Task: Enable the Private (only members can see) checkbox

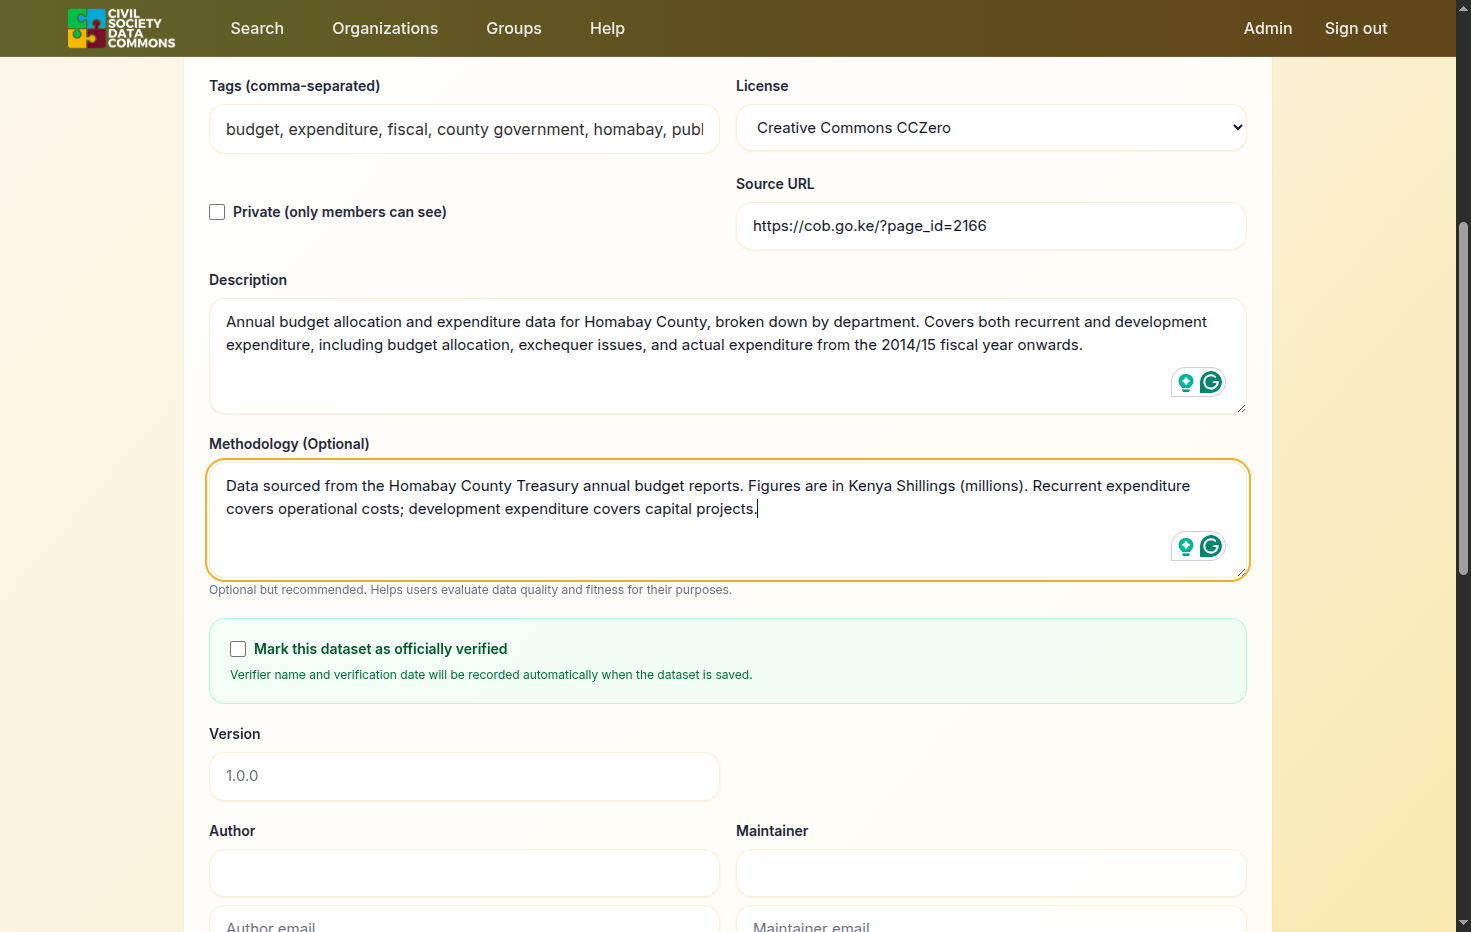Action: click(x=217, y=212)
